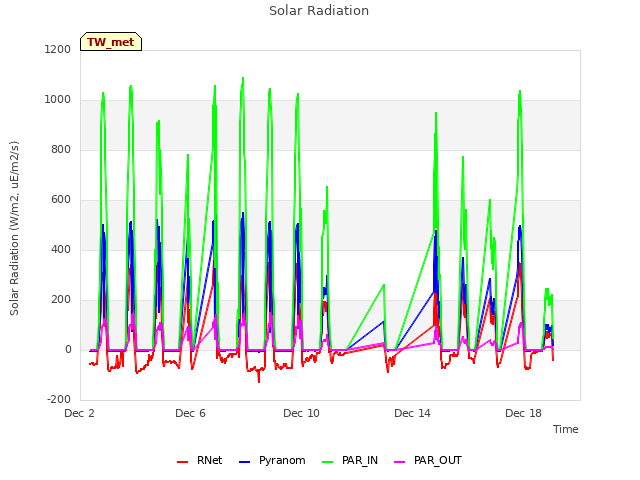Click the magenta PAR_OUT legend color marker
The height and width of the screenshot is (480, 640).
tap(400, 462)
